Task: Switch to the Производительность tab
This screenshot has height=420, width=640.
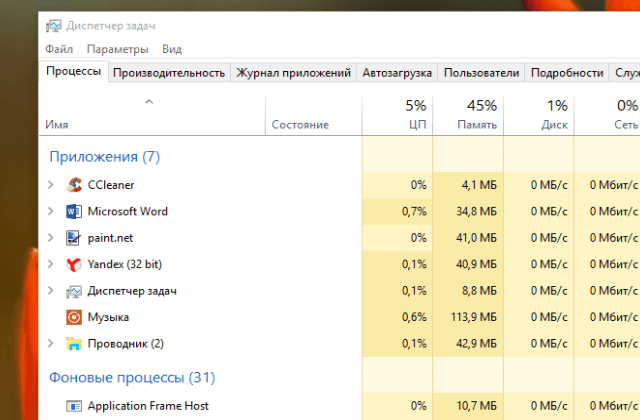Action: pyautogui.click(x=168, y=73)
